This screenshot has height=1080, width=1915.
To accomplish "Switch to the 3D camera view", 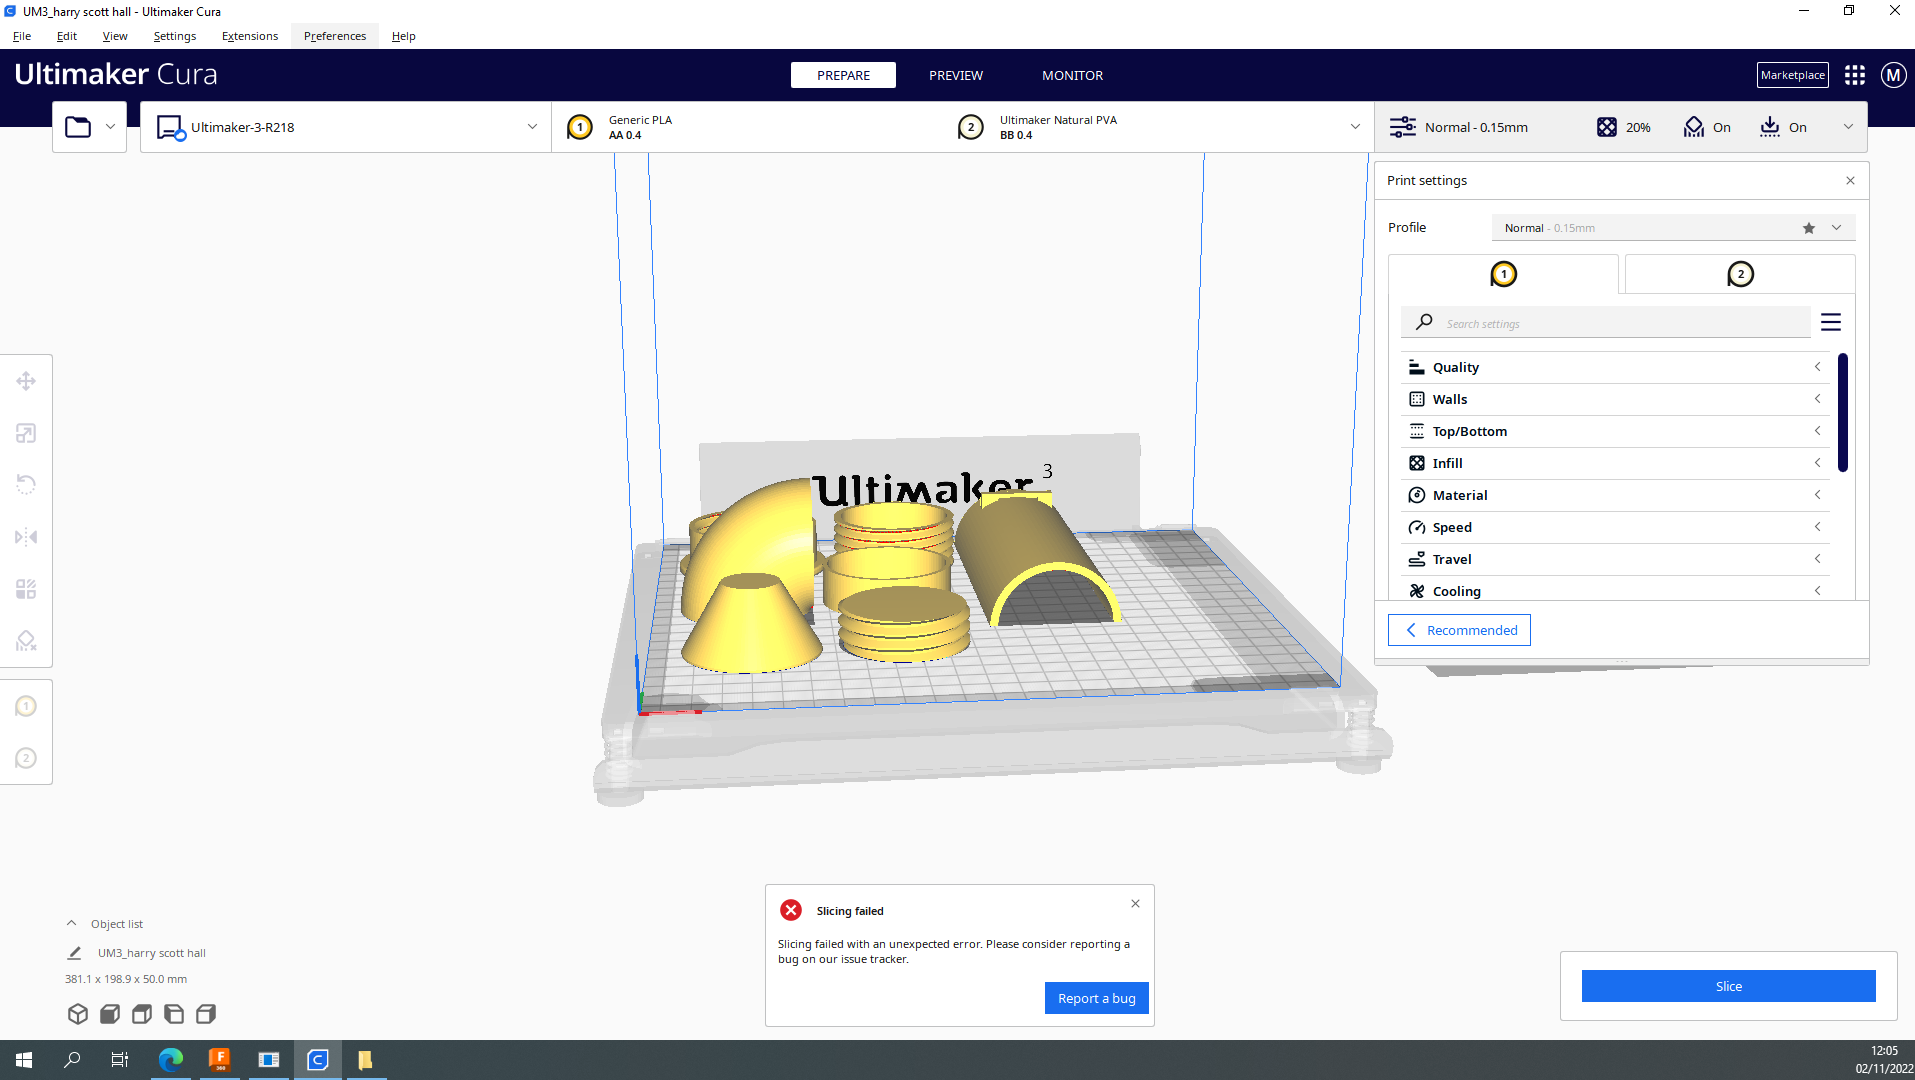I will pos(78,1013).
